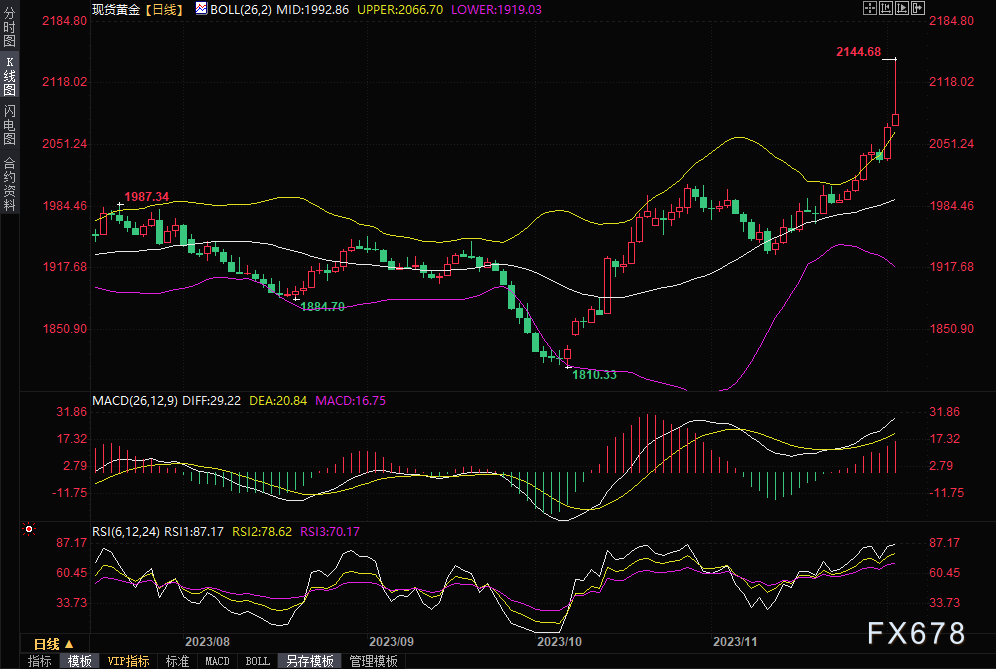The height and width of the screenshot is (669, 996).
Task: Click 管理模板 to manage templates
Action: (372, 661)
